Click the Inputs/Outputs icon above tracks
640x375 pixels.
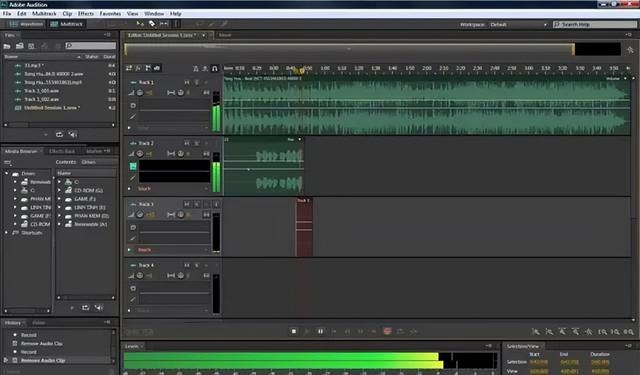pos(129,68)
